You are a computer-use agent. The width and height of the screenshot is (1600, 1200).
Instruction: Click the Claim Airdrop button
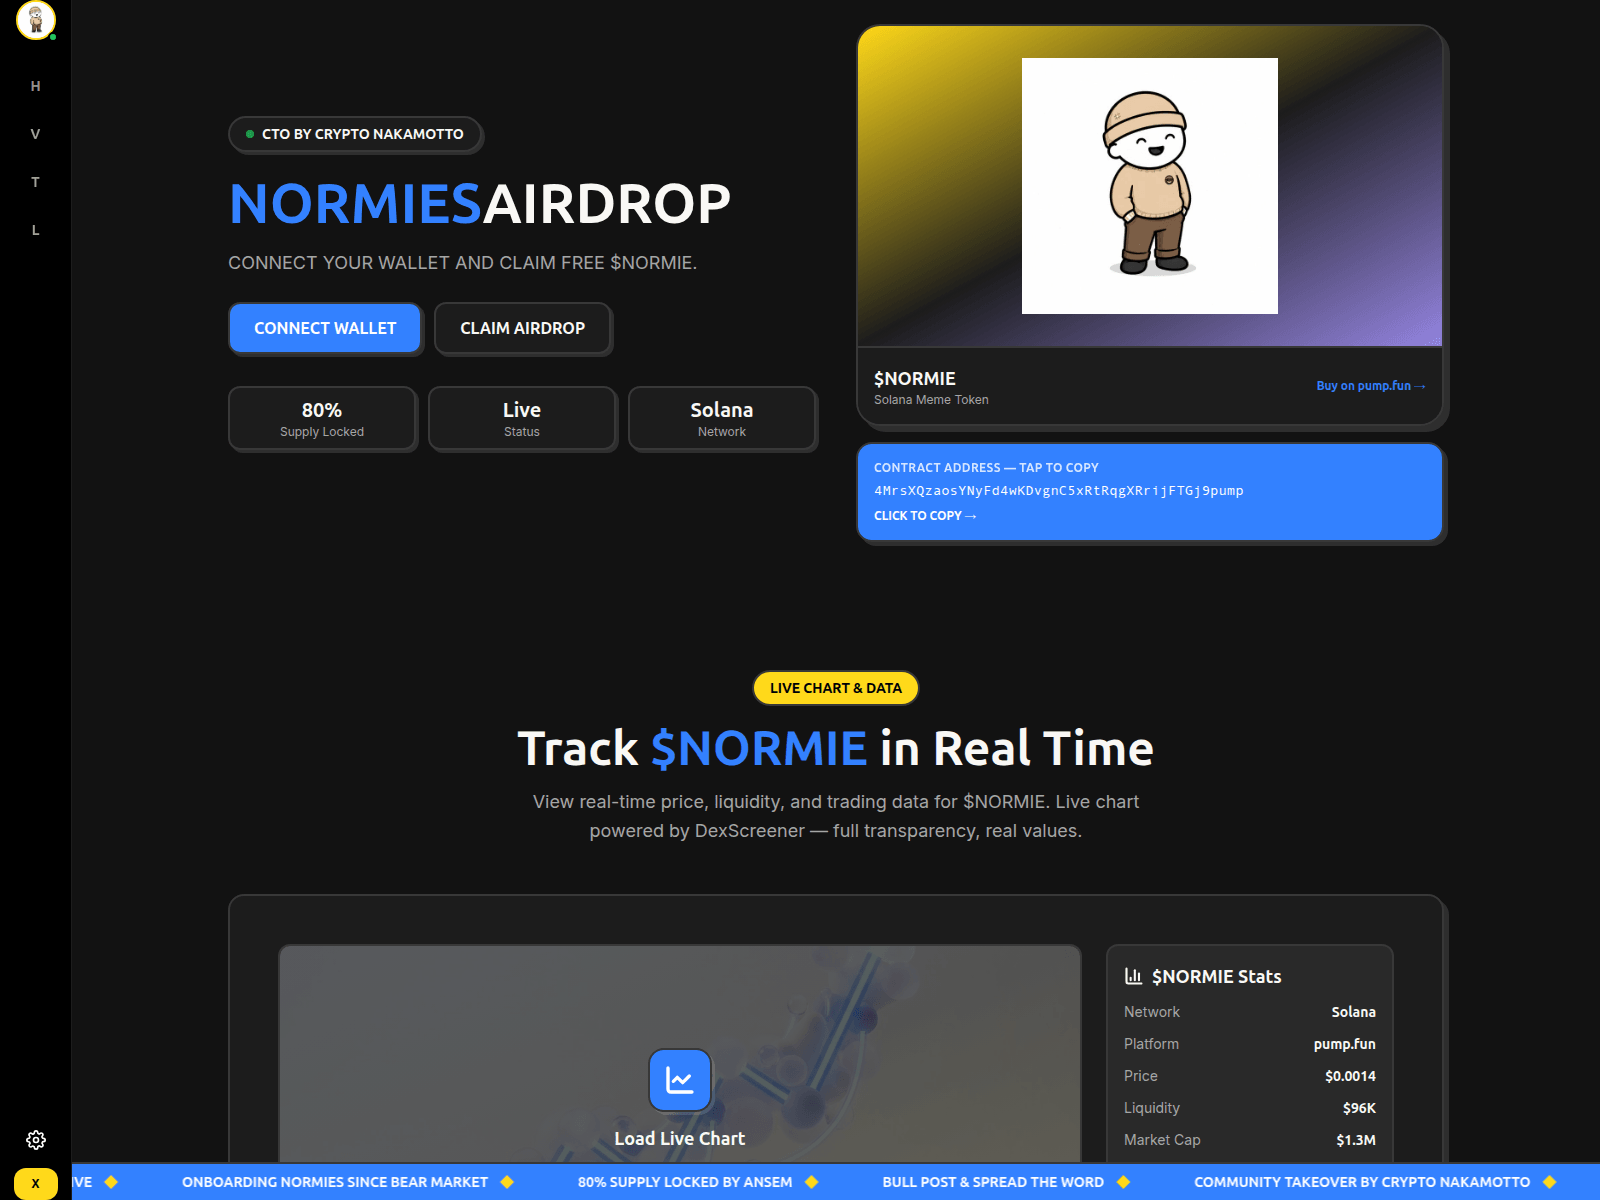[522, 328]
